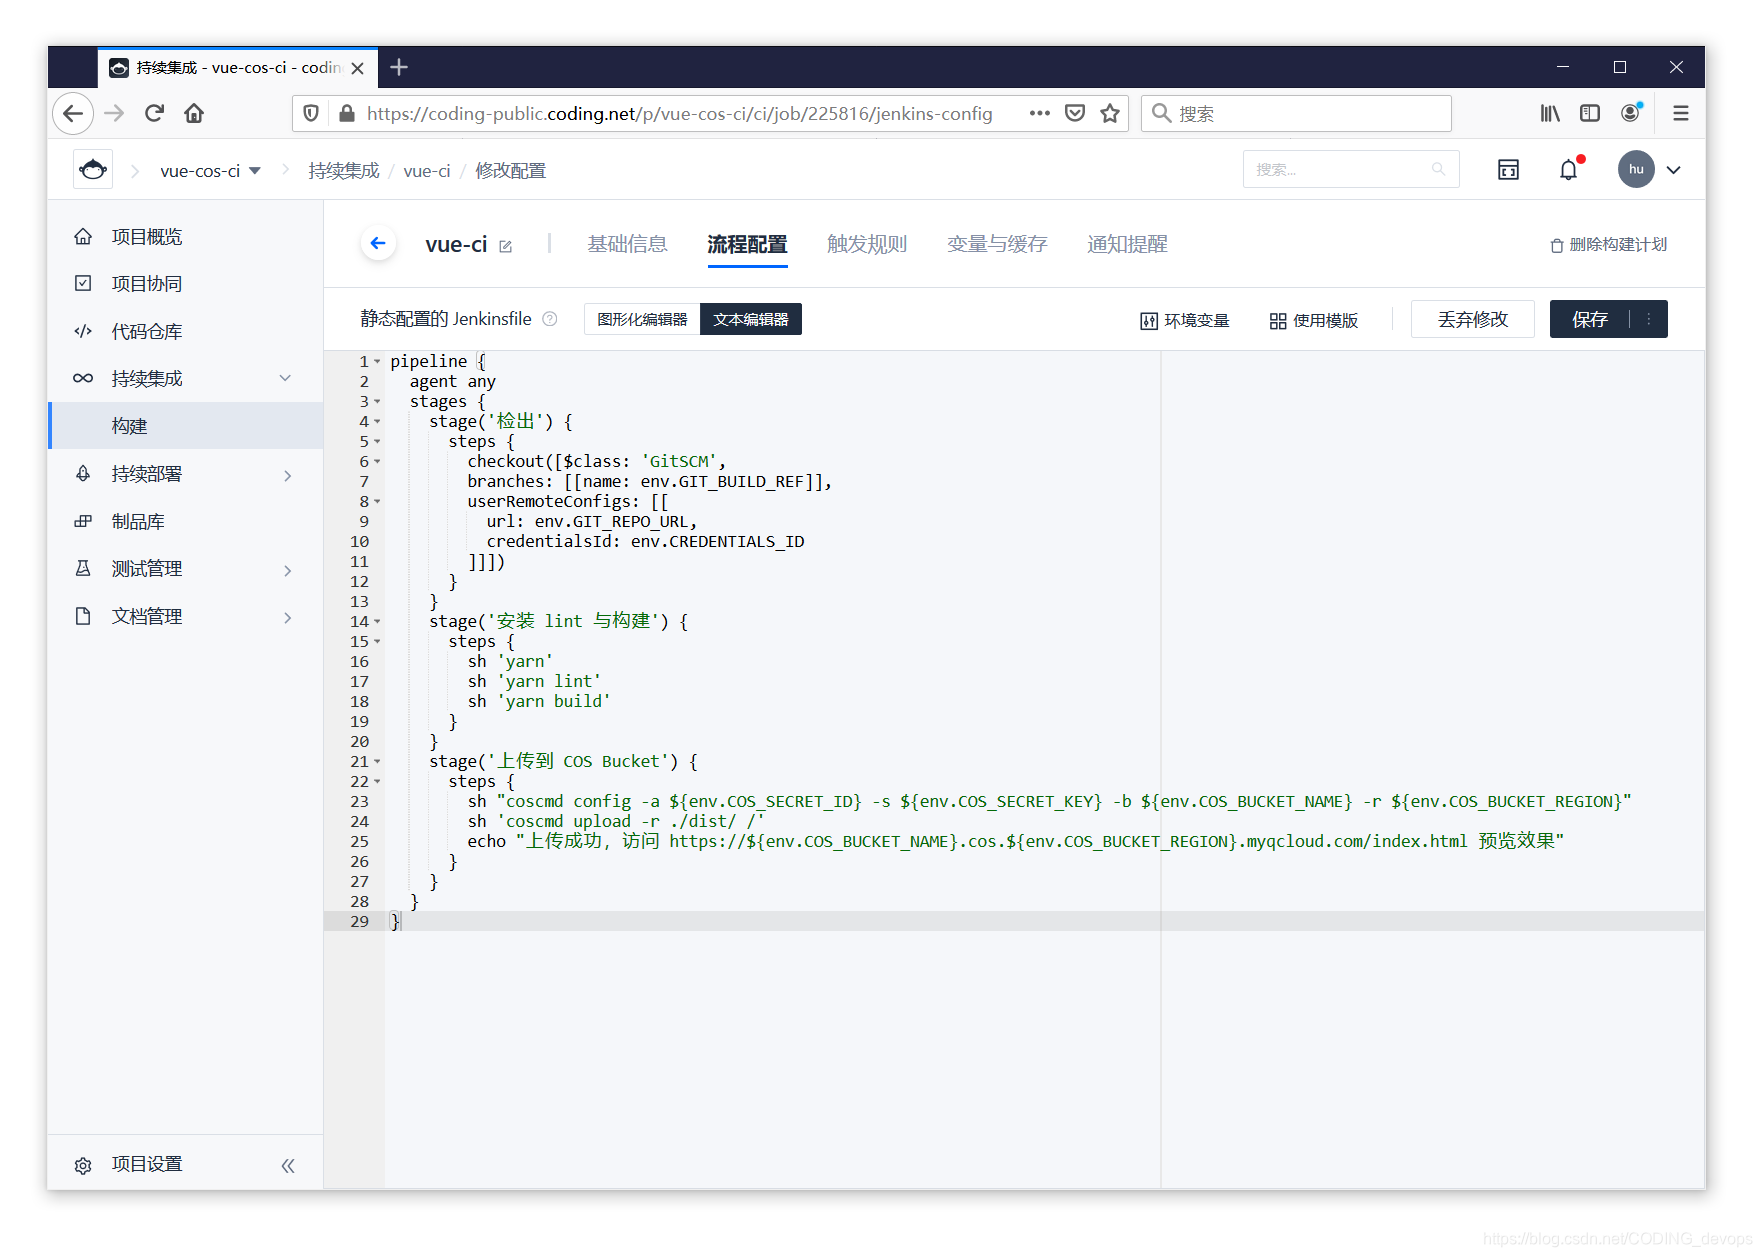Open a new browser tab
1762x1257 pixels.
[x=399, y=67]
